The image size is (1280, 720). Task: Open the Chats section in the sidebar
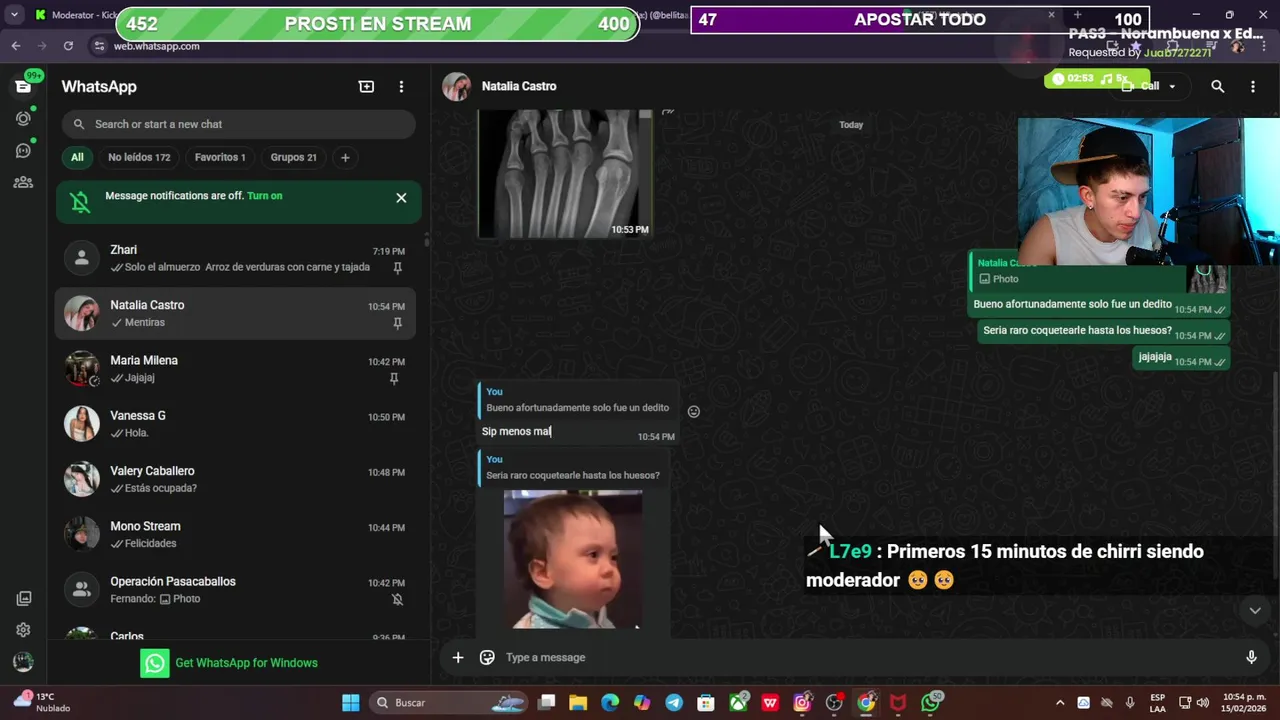pyautogui.click(x=23, y=87)
